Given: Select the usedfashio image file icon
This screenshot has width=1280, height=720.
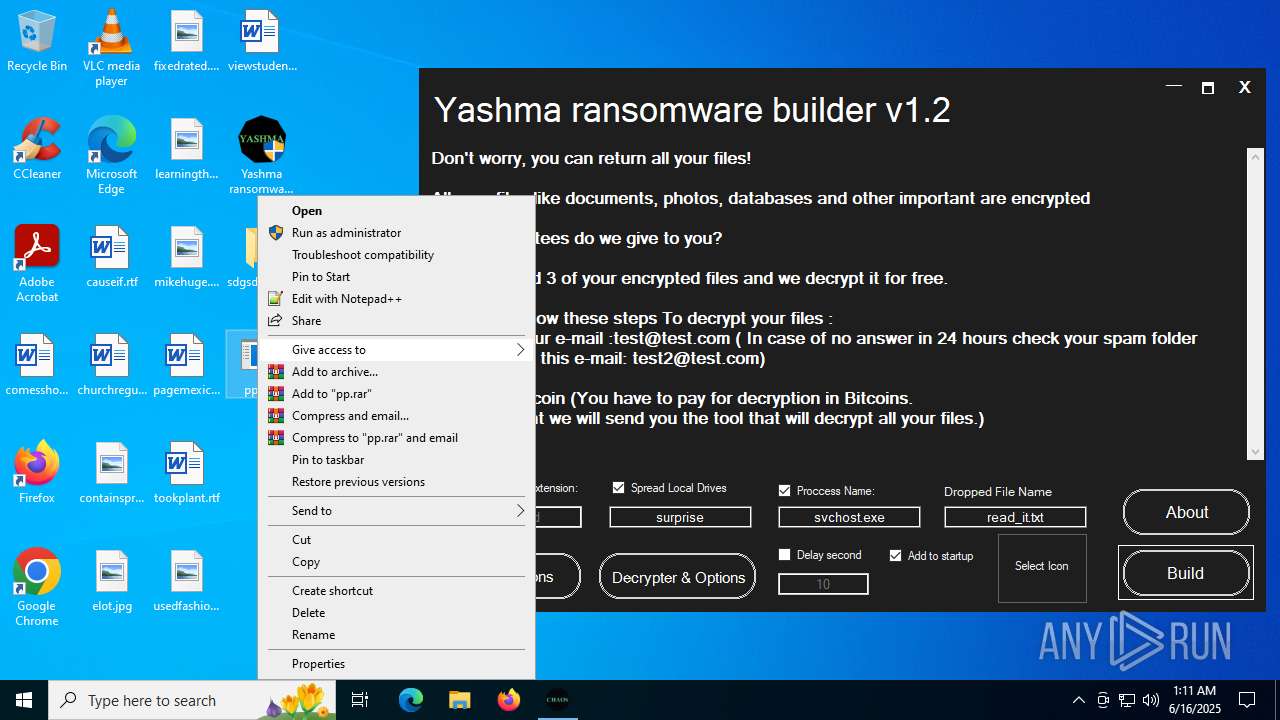Looking at the screenshot, I should click(x=186, y=581).
